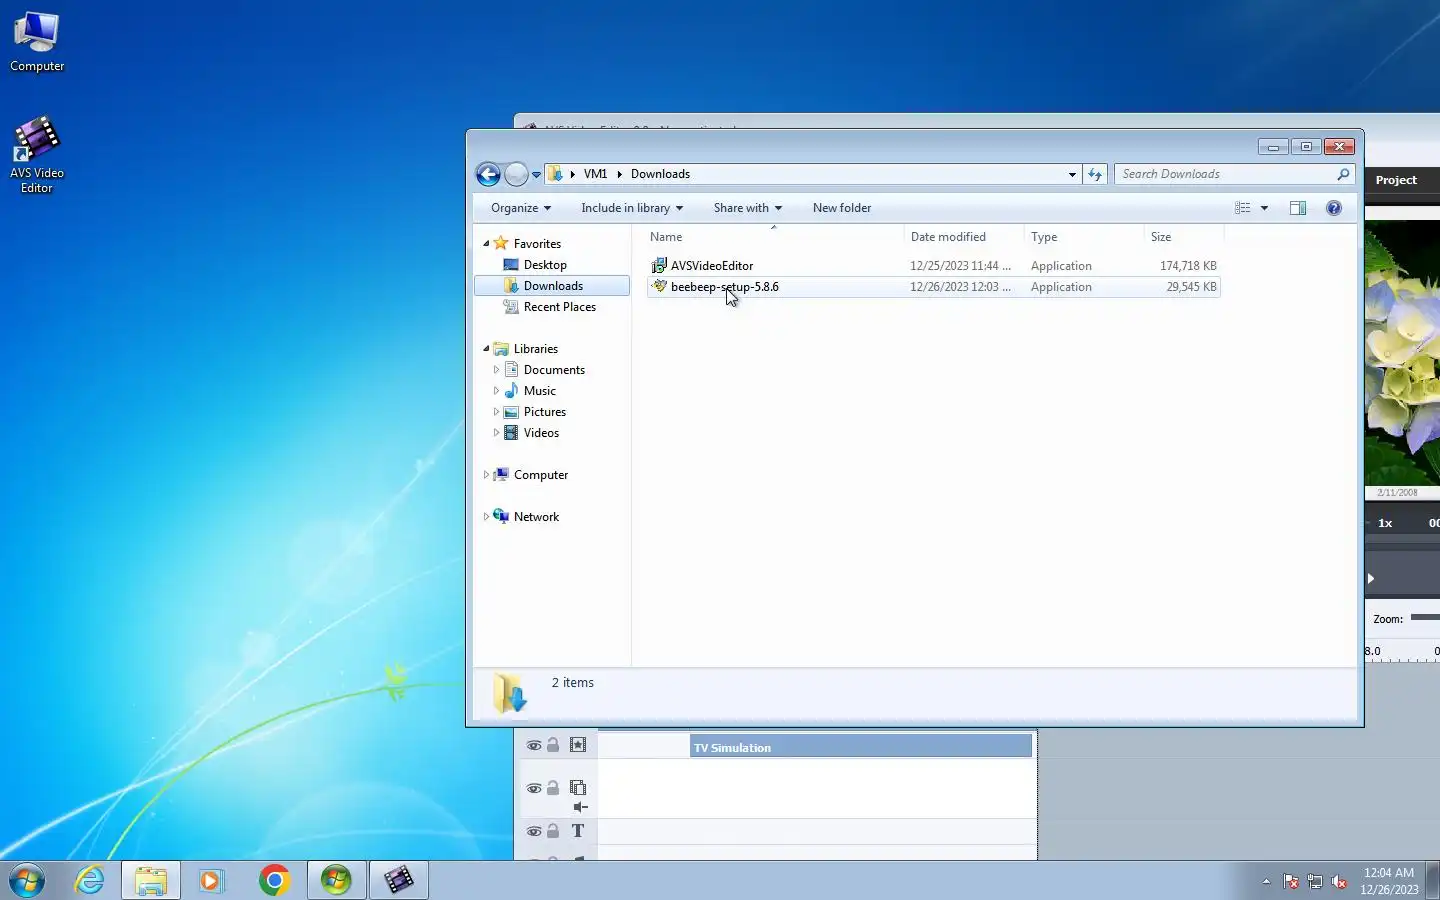Screen dimensions: 1440x900
Task: Launch Google Chrome from the taskbar
Action: 274,880
